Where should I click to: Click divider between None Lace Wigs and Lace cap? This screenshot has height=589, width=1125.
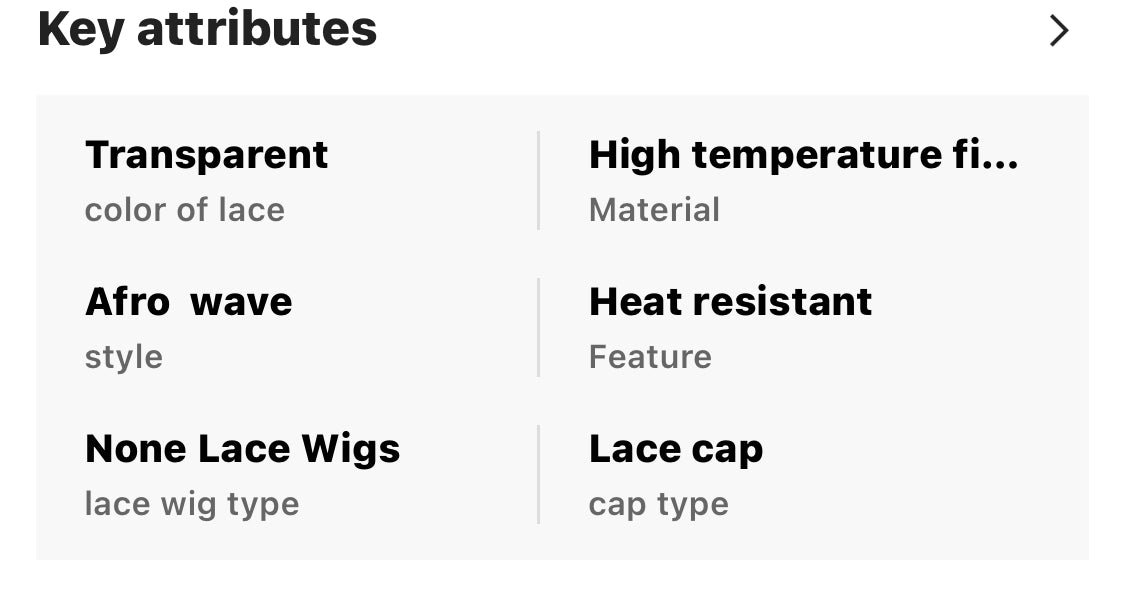pos(539,475)
